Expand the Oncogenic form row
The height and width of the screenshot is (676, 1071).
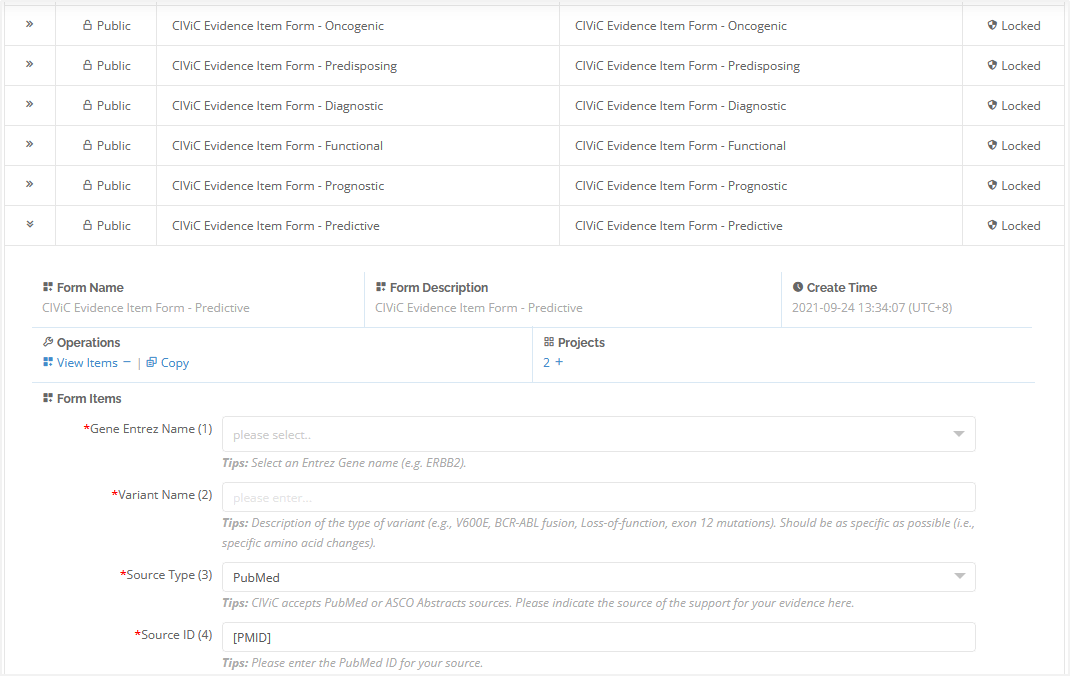coord(29,25)
